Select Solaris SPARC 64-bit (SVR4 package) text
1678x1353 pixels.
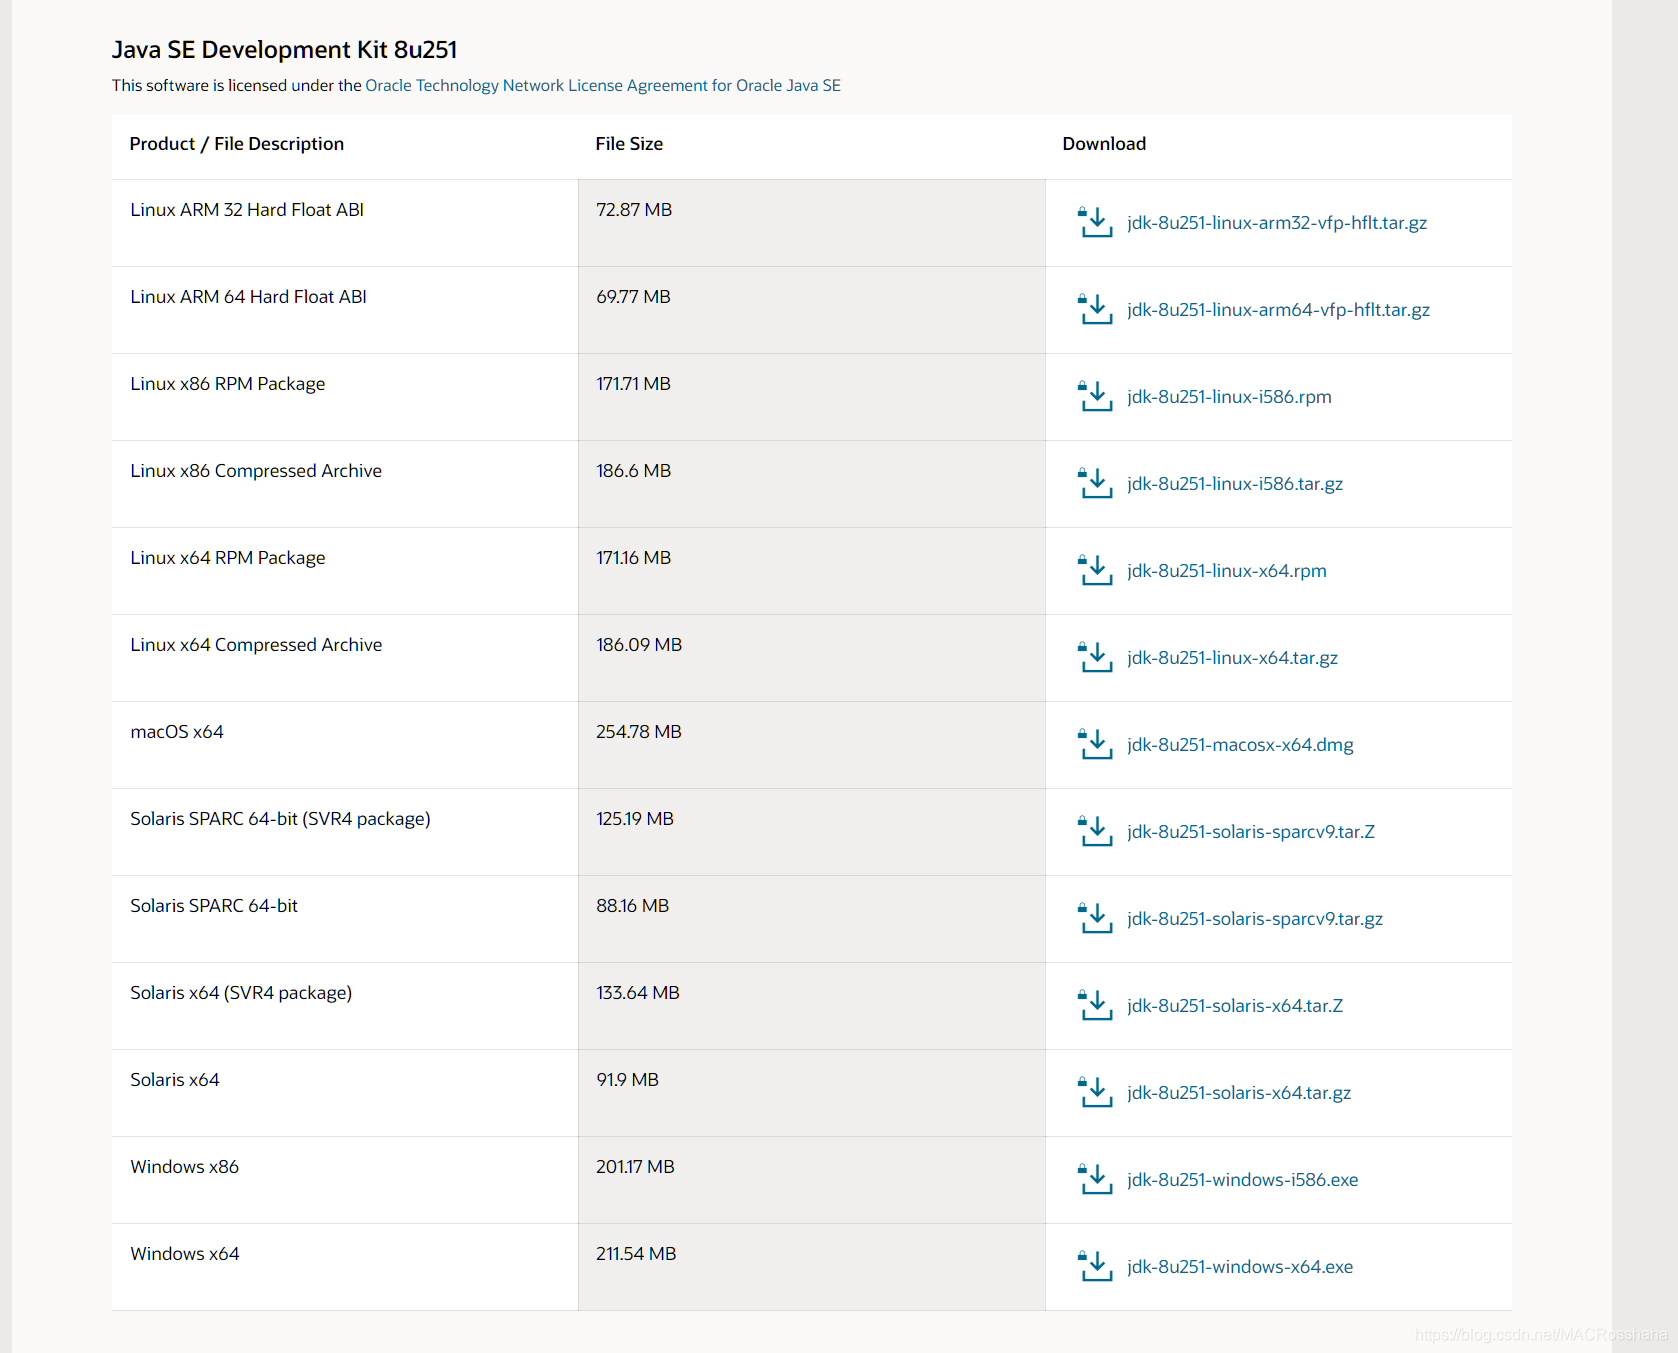[280, 819]
